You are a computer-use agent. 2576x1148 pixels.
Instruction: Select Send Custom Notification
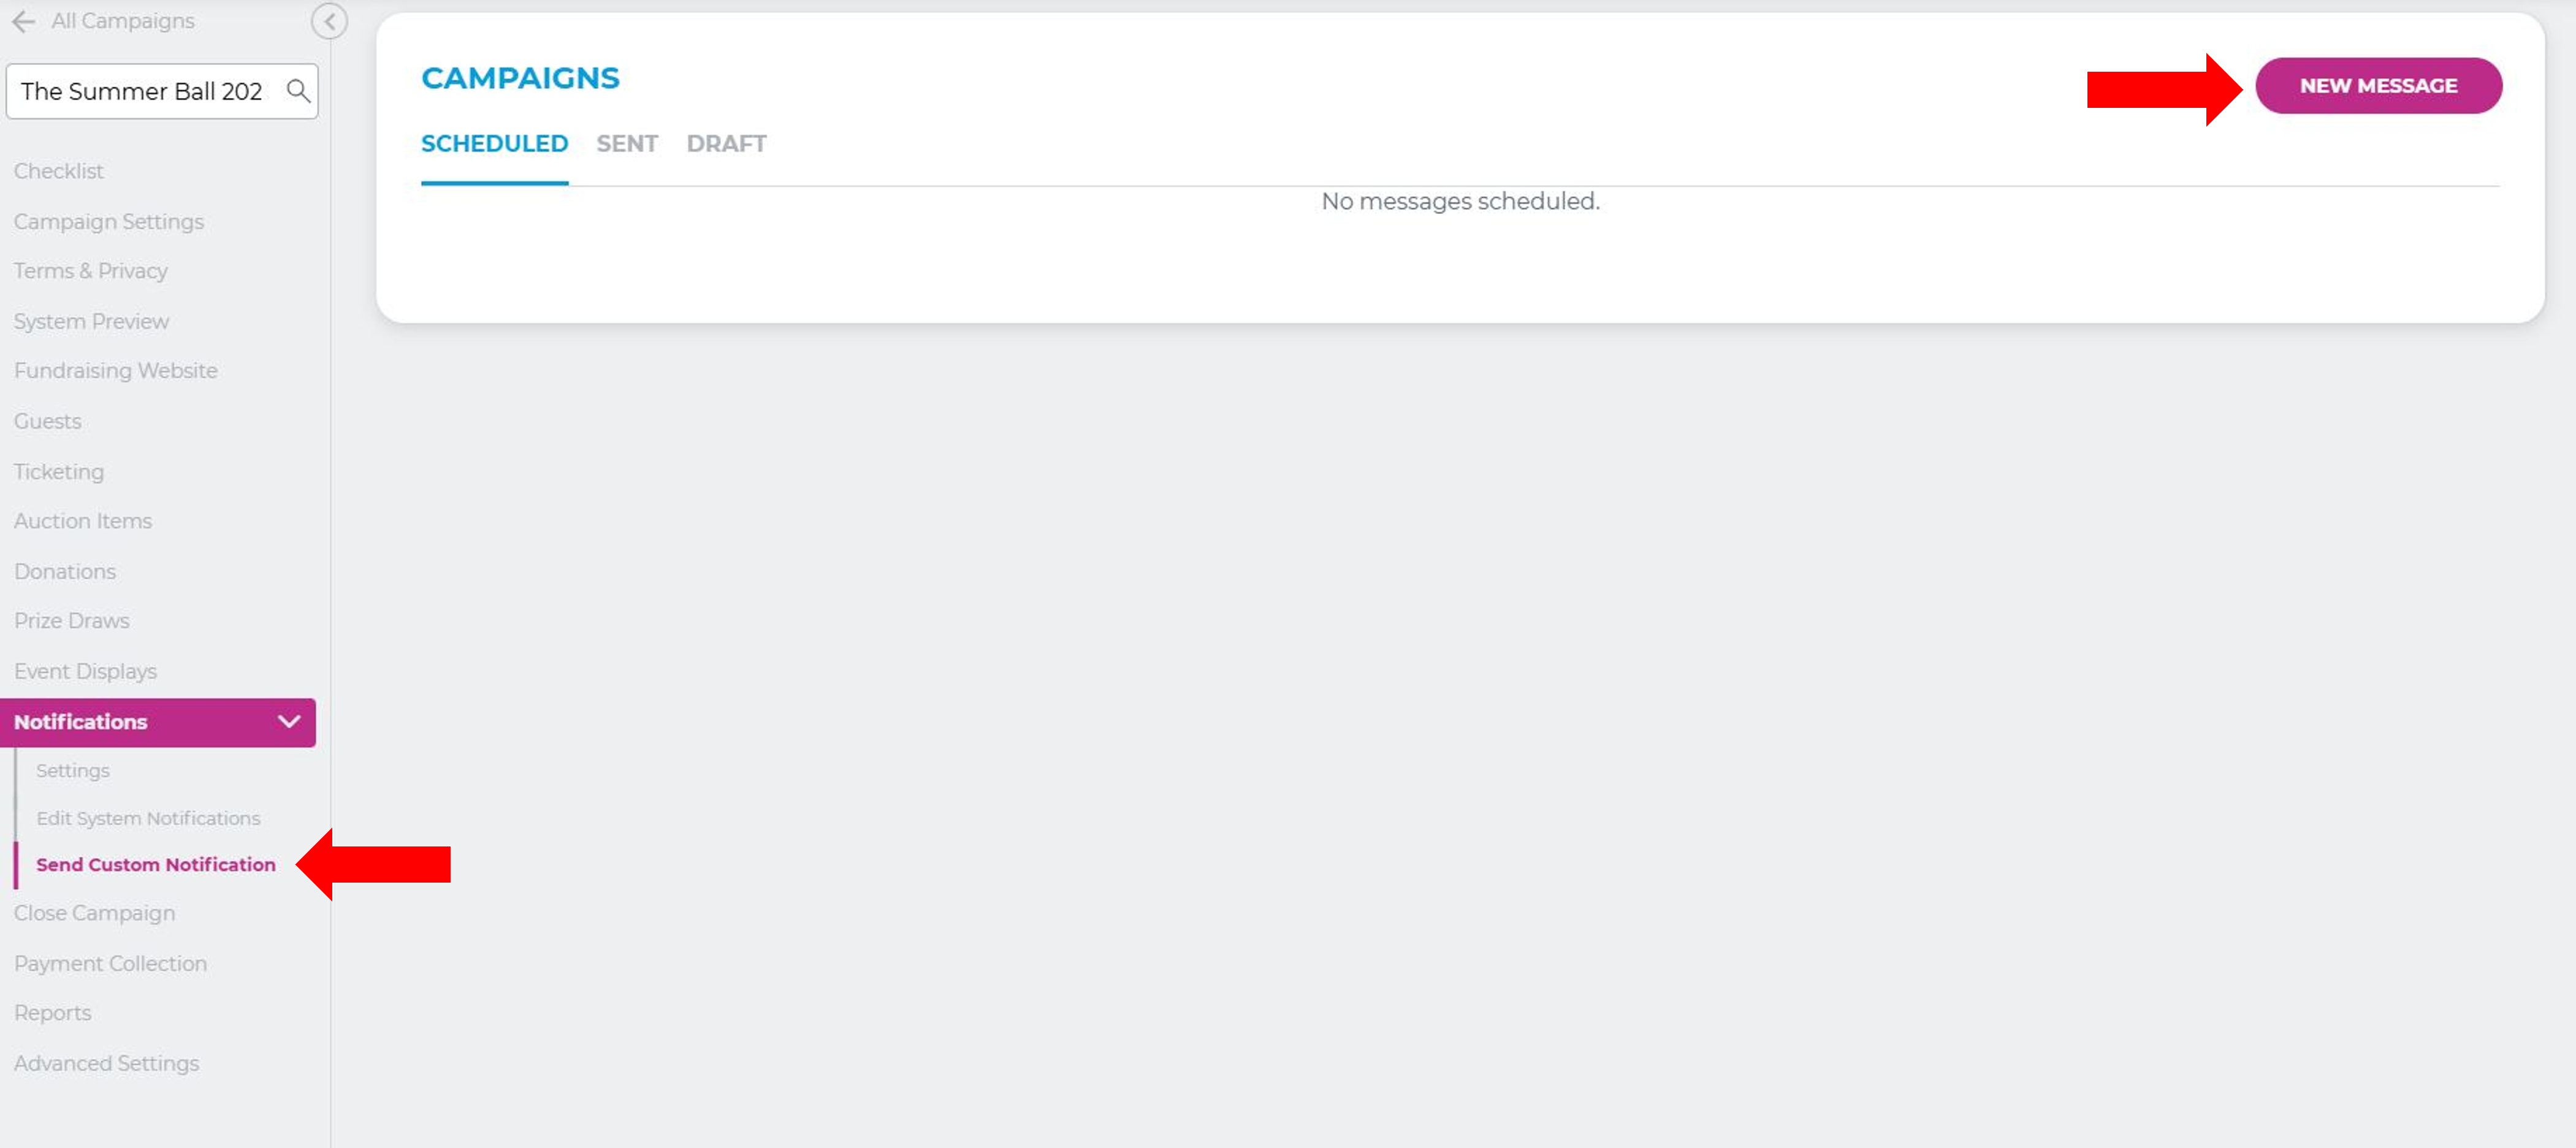[156, 864]
